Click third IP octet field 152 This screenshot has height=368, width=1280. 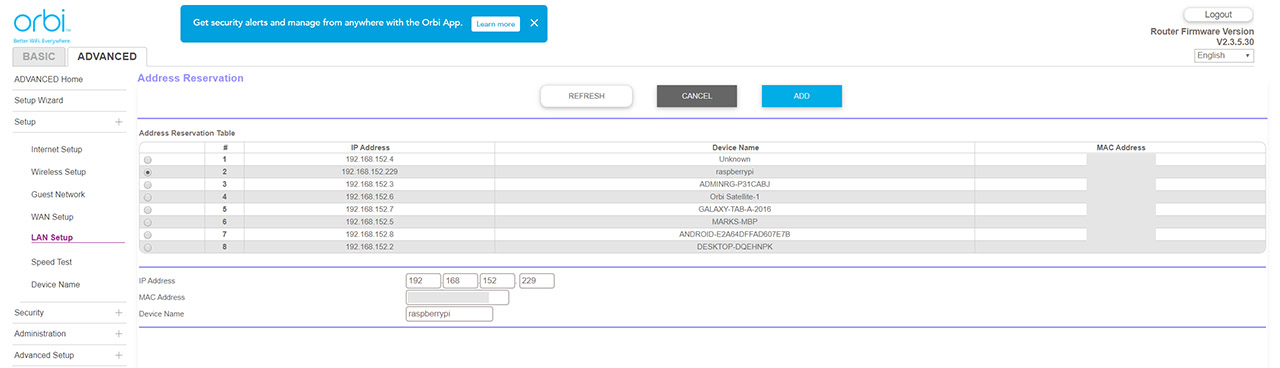pos(498,281)
